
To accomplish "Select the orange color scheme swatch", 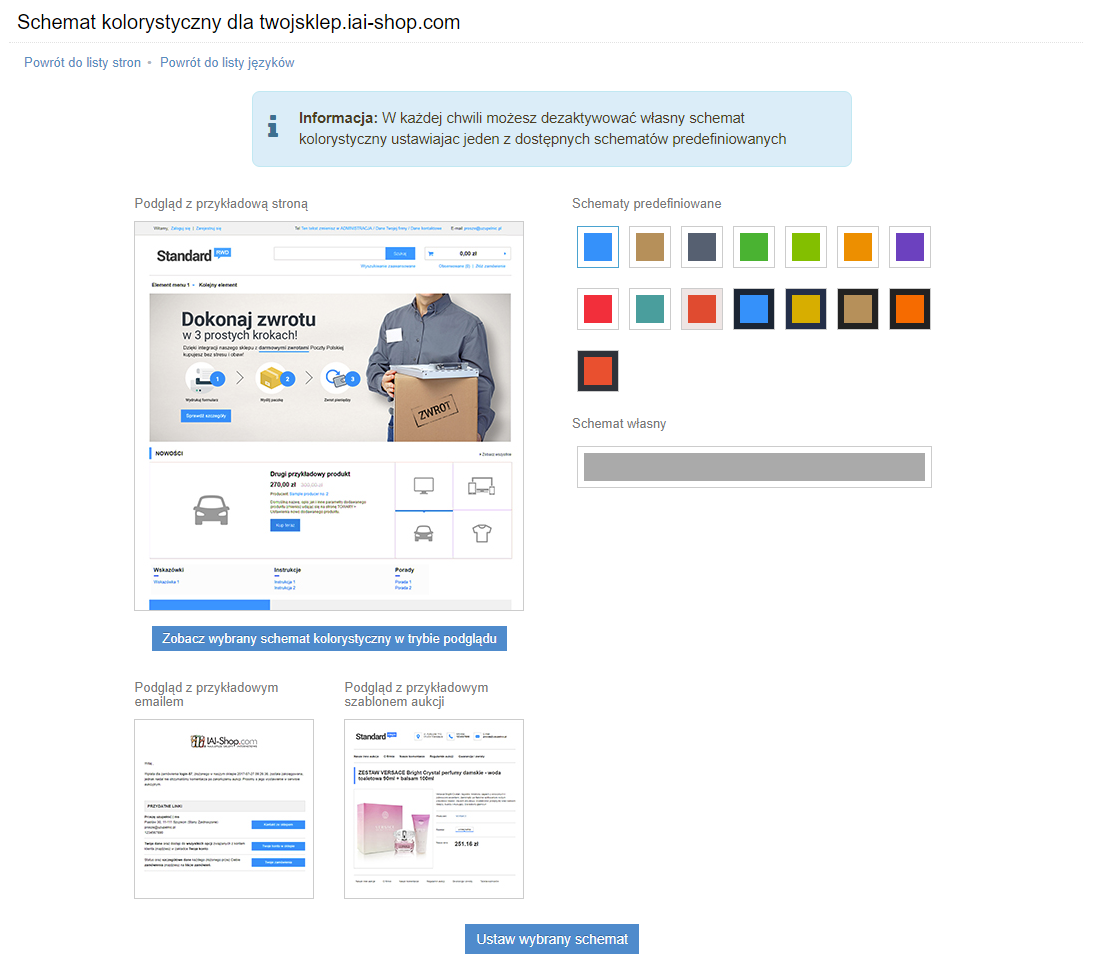I will [x=858, y=247].
